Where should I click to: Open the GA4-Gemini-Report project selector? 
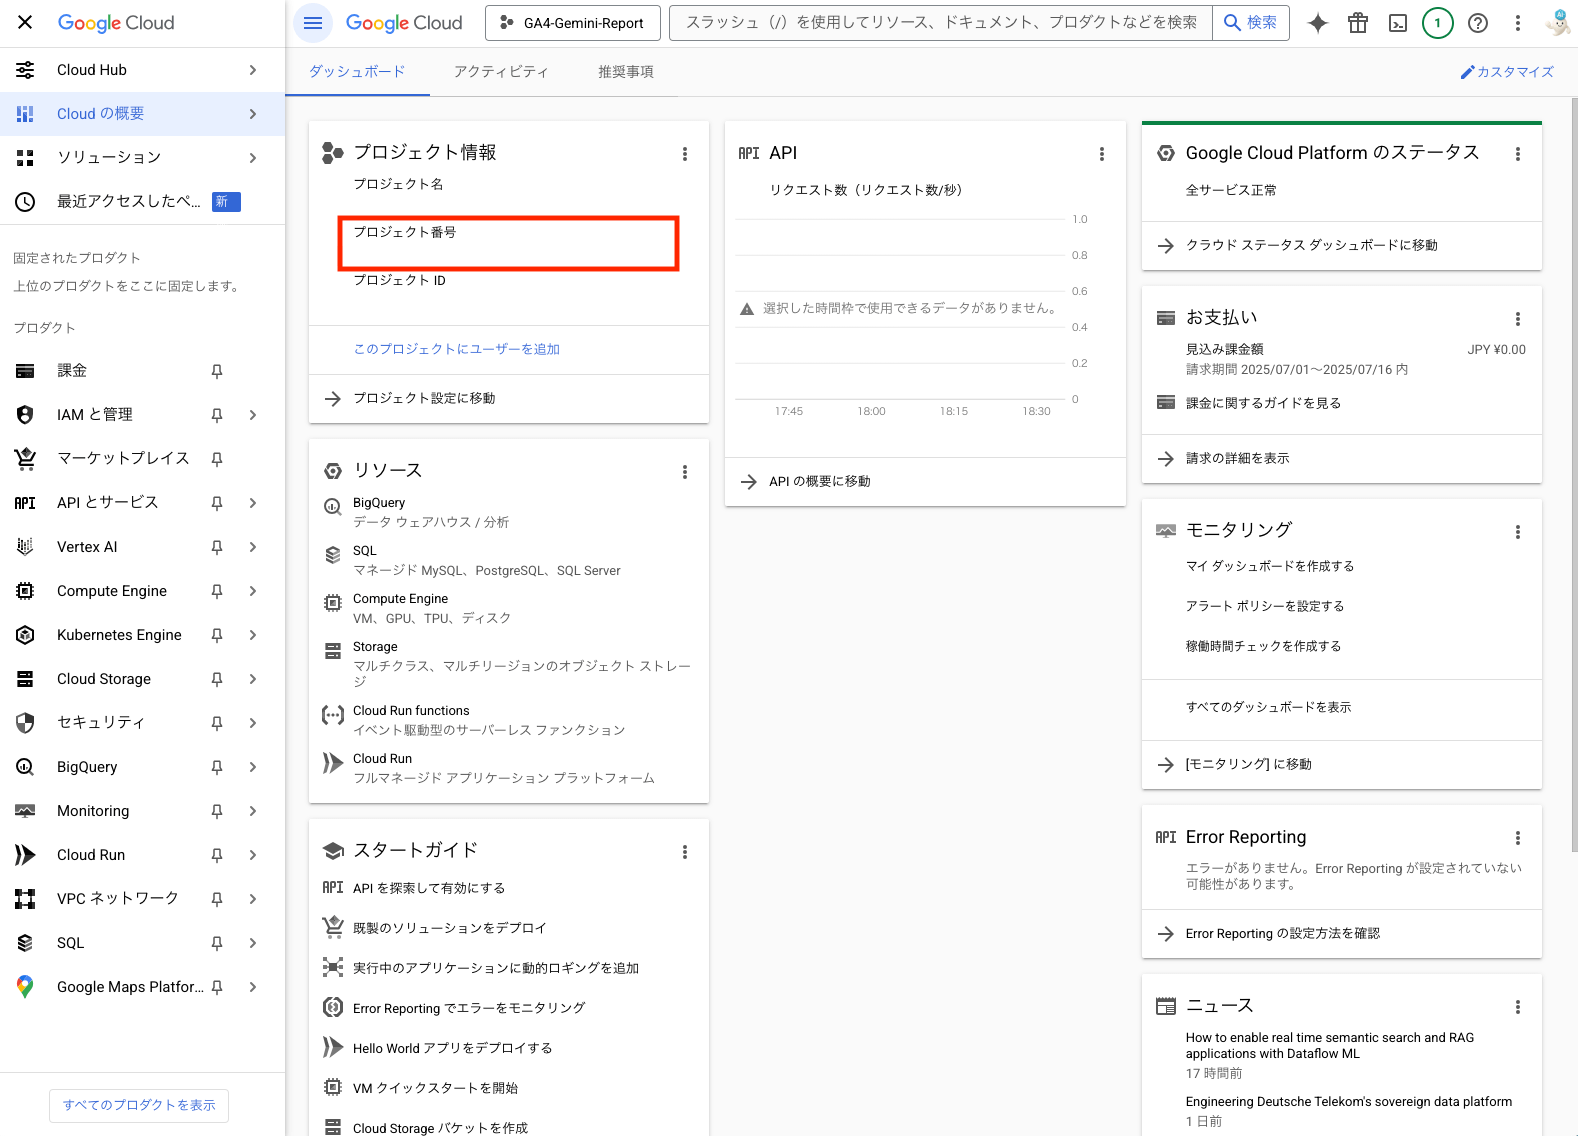573,23
